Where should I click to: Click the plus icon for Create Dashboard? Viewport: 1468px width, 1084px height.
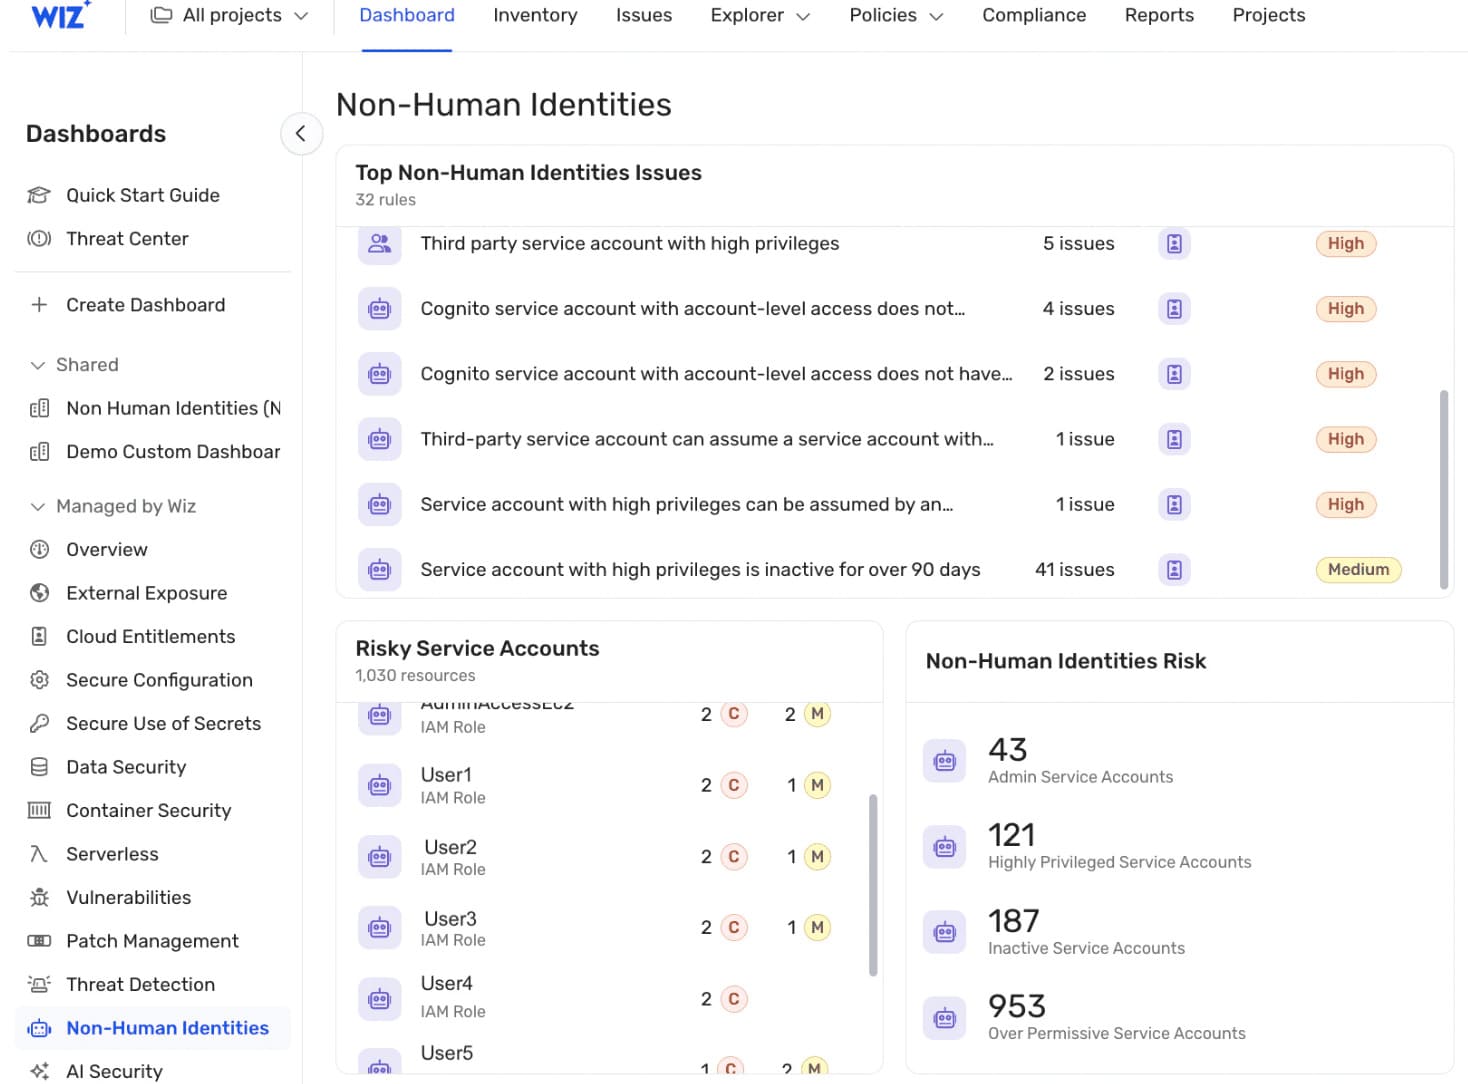[39, 305]
